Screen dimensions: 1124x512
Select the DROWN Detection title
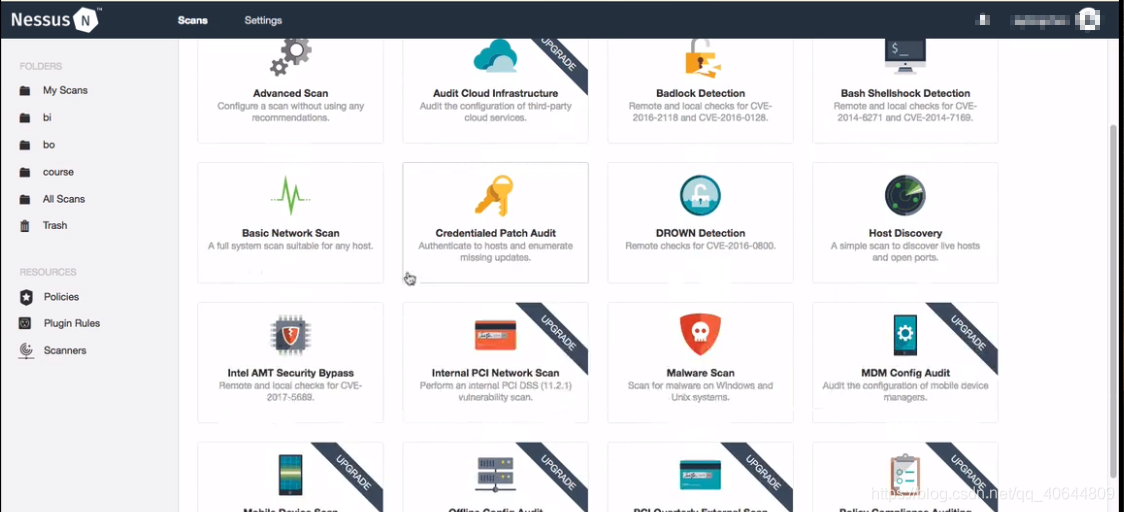[x=700, y=233]
